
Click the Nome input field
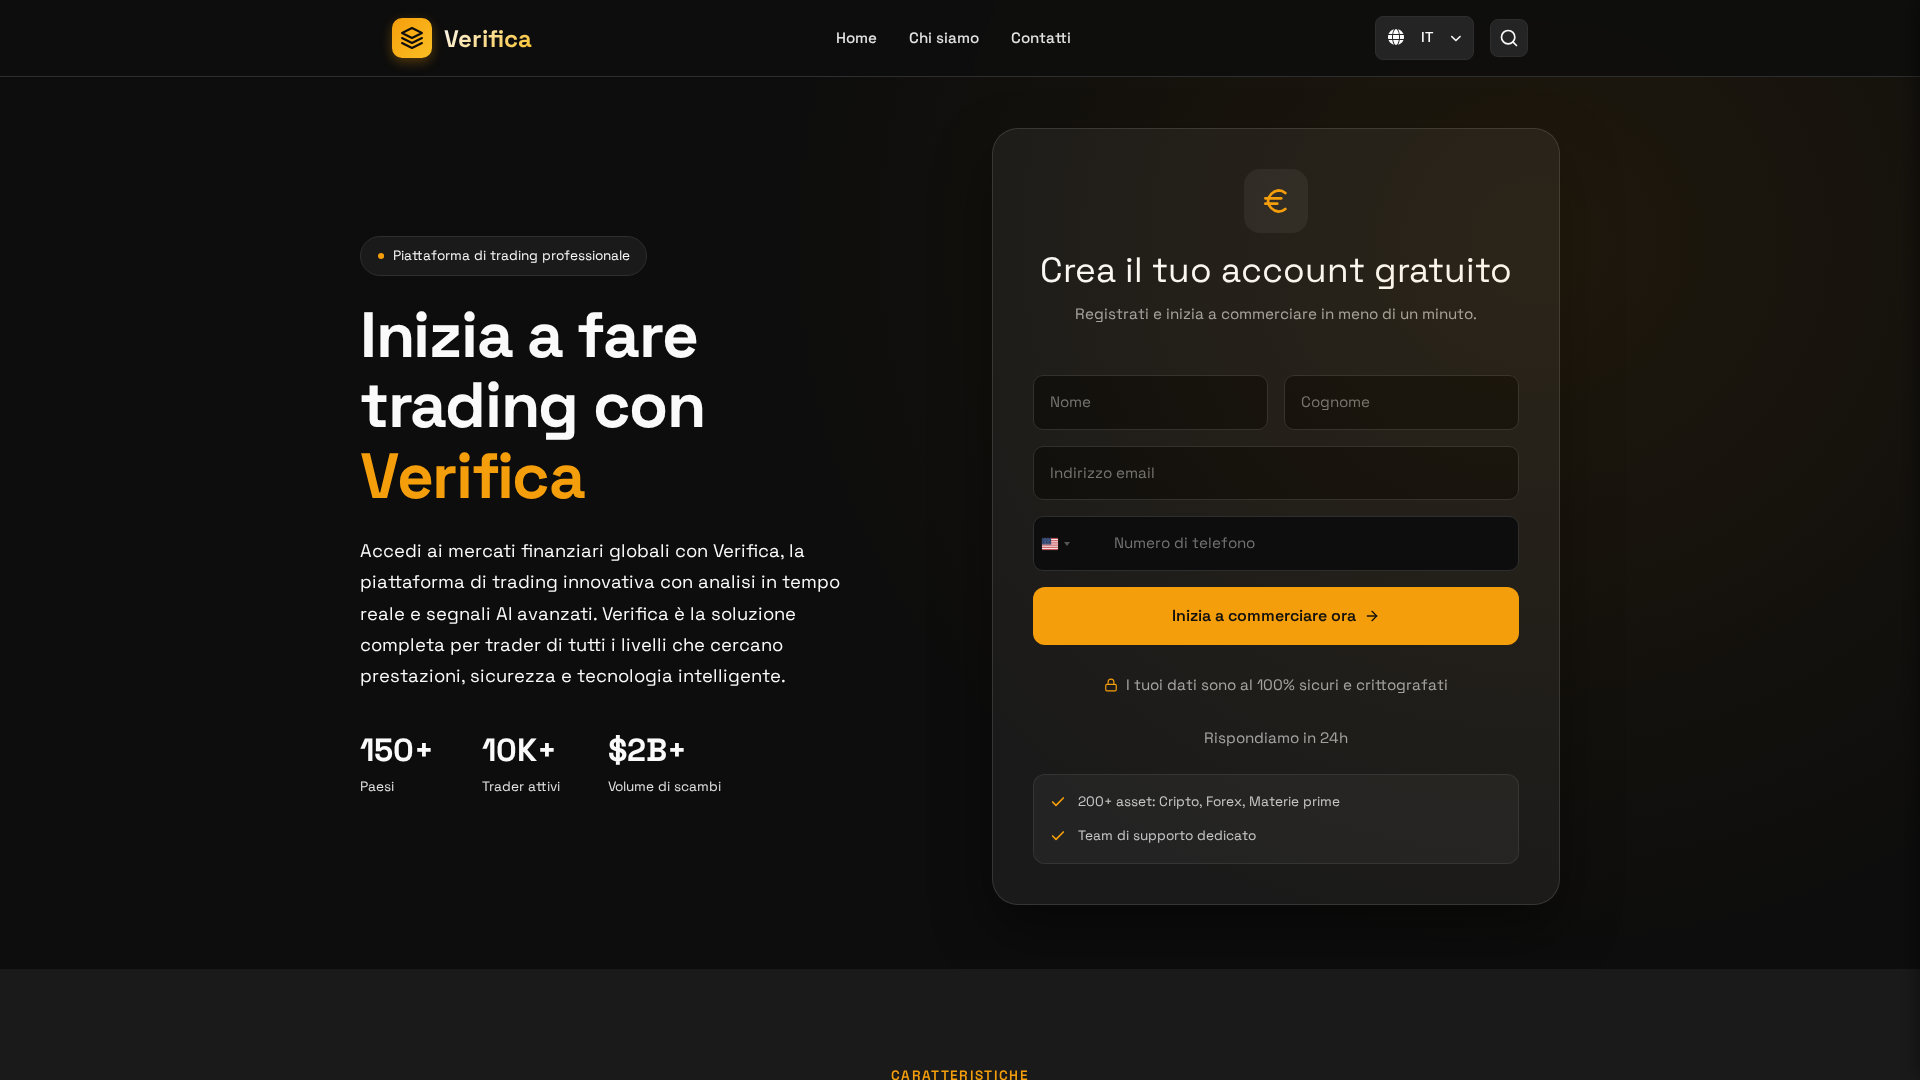[1150, 402]
